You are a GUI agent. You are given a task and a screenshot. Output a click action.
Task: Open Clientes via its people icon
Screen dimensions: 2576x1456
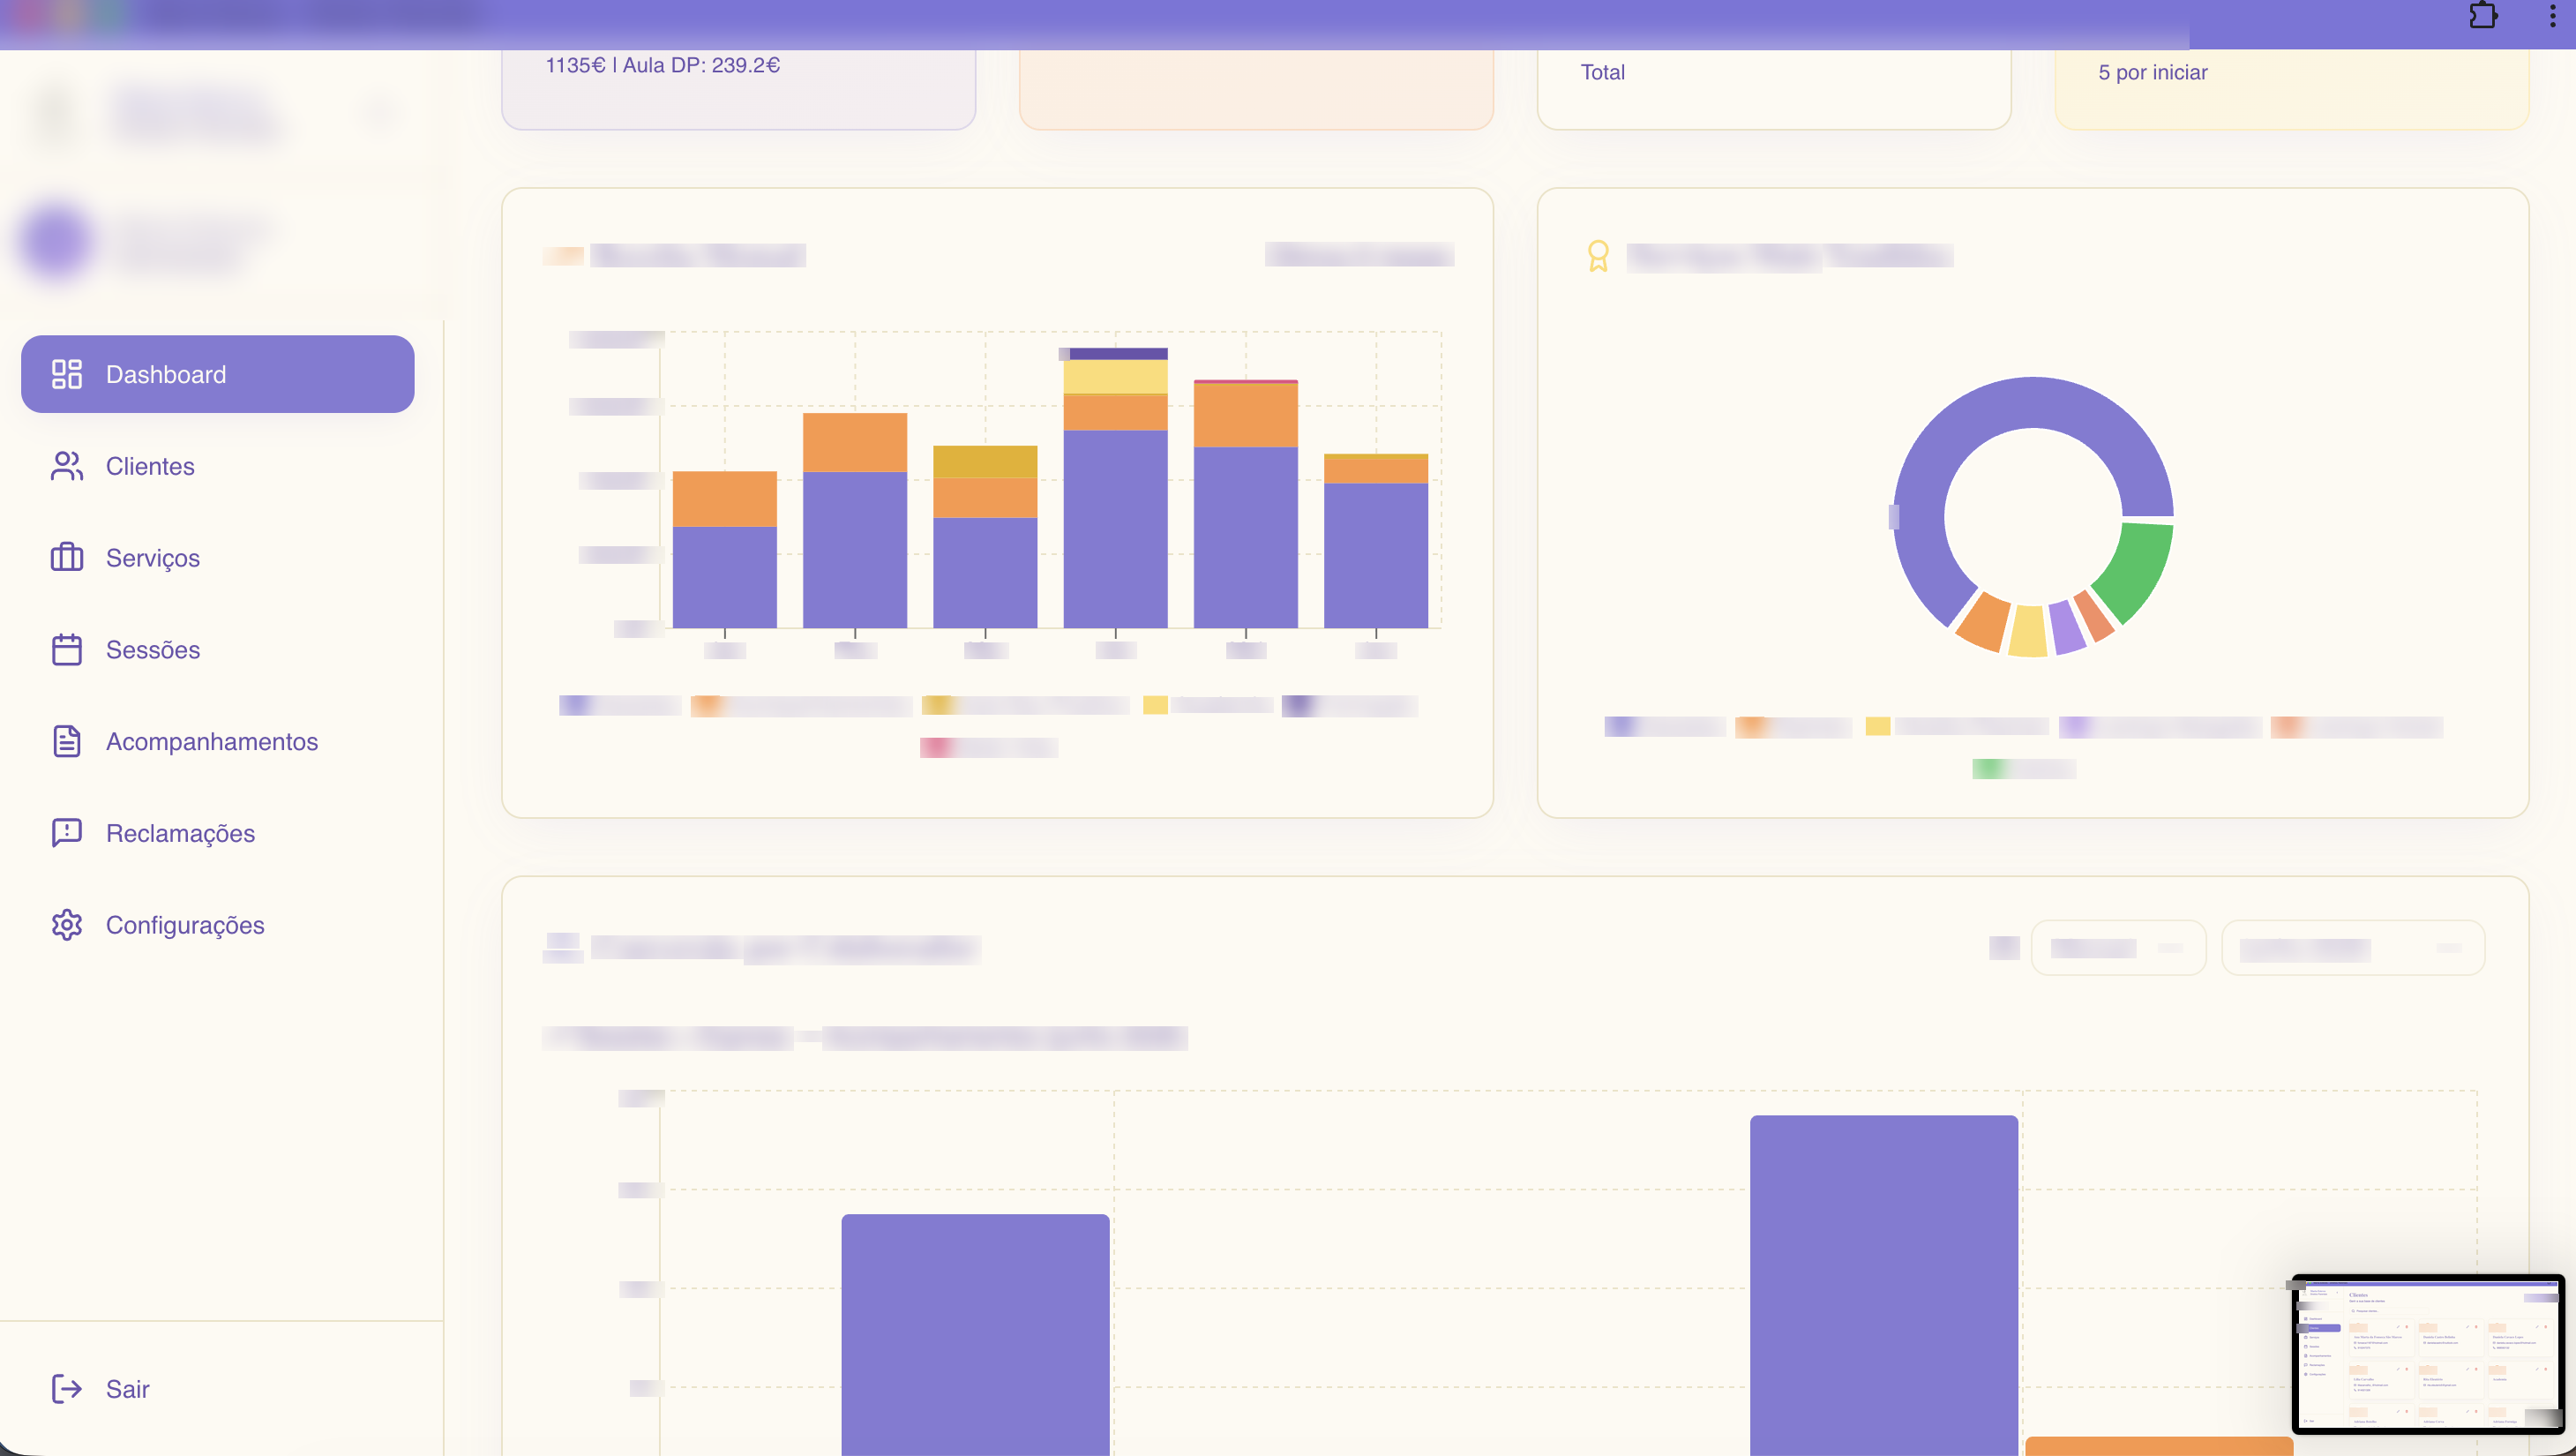click(x=67, y=466)
